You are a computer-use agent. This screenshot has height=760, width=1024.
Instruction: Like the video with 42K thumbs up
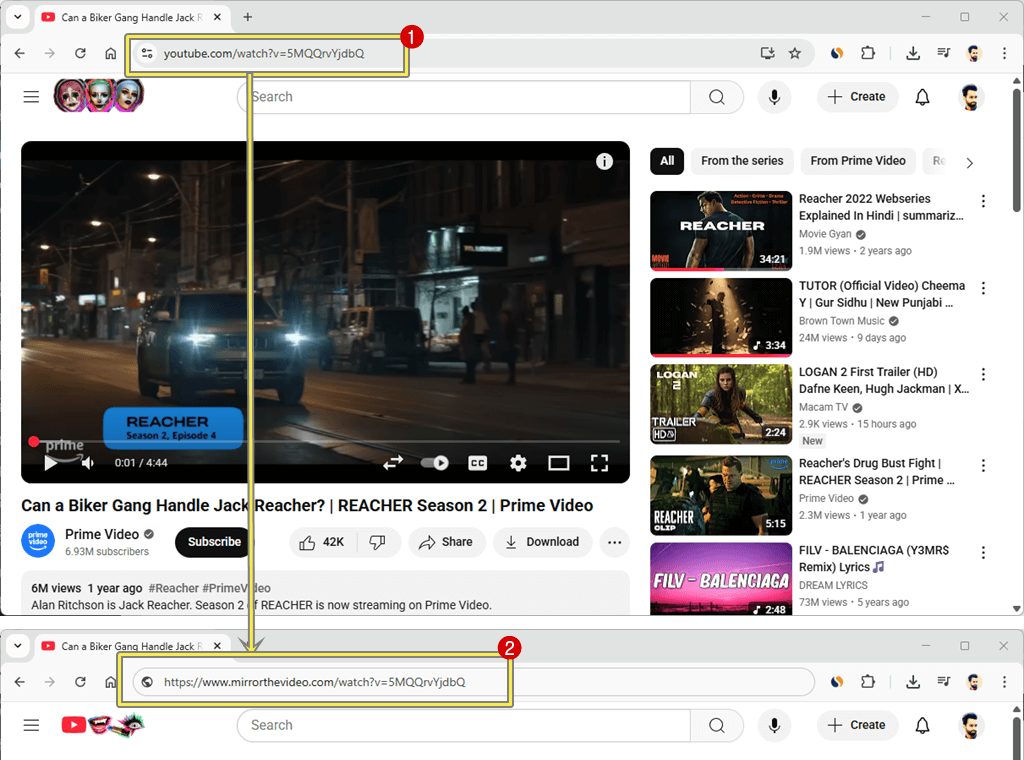click(322, 543)
